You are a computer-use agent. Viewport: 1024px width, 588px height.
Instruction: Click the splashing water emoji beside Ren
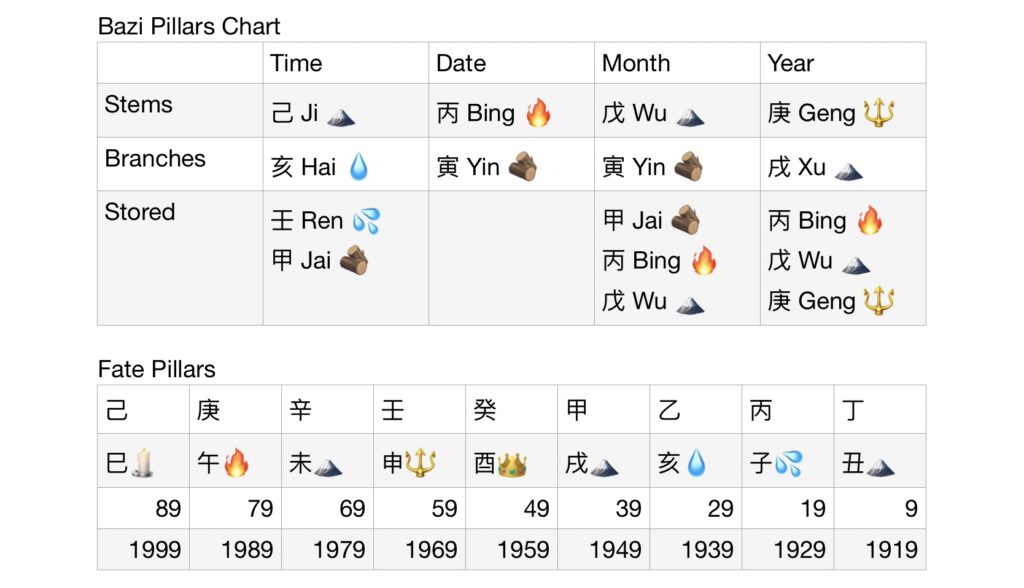tap(366, 221)
